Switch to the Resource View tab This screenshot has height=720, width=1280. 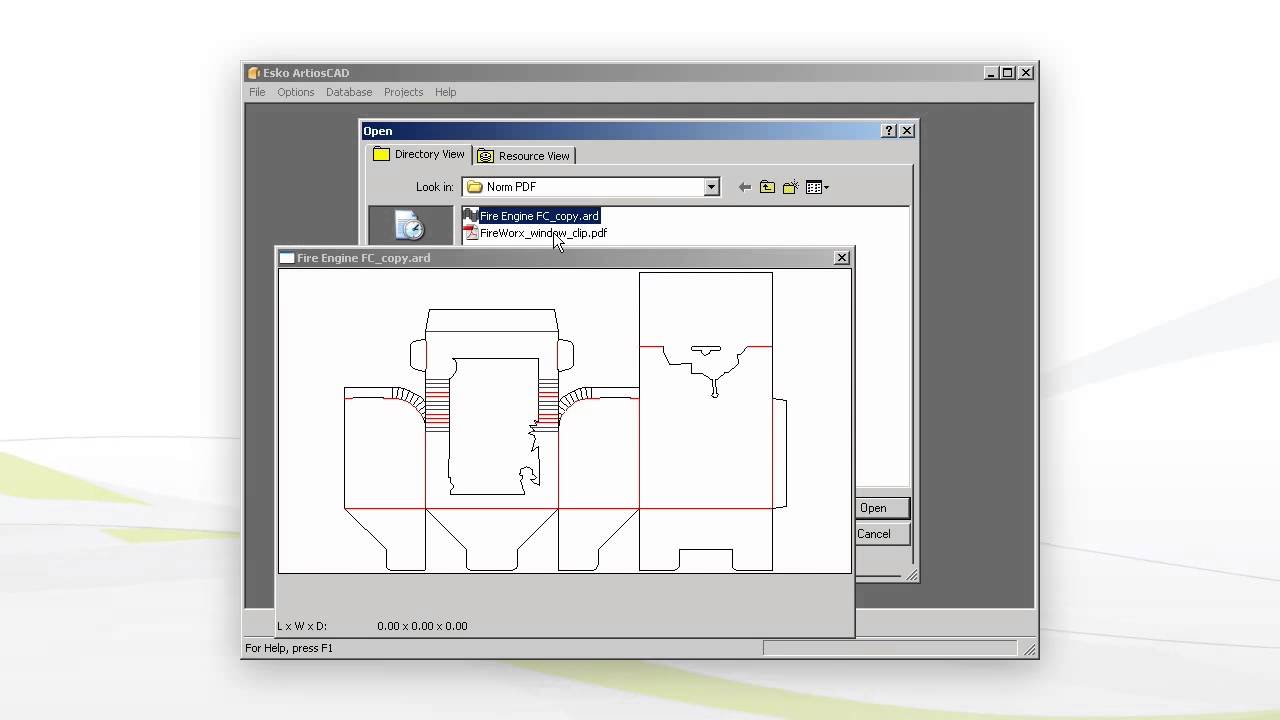[x=524, y=156]
